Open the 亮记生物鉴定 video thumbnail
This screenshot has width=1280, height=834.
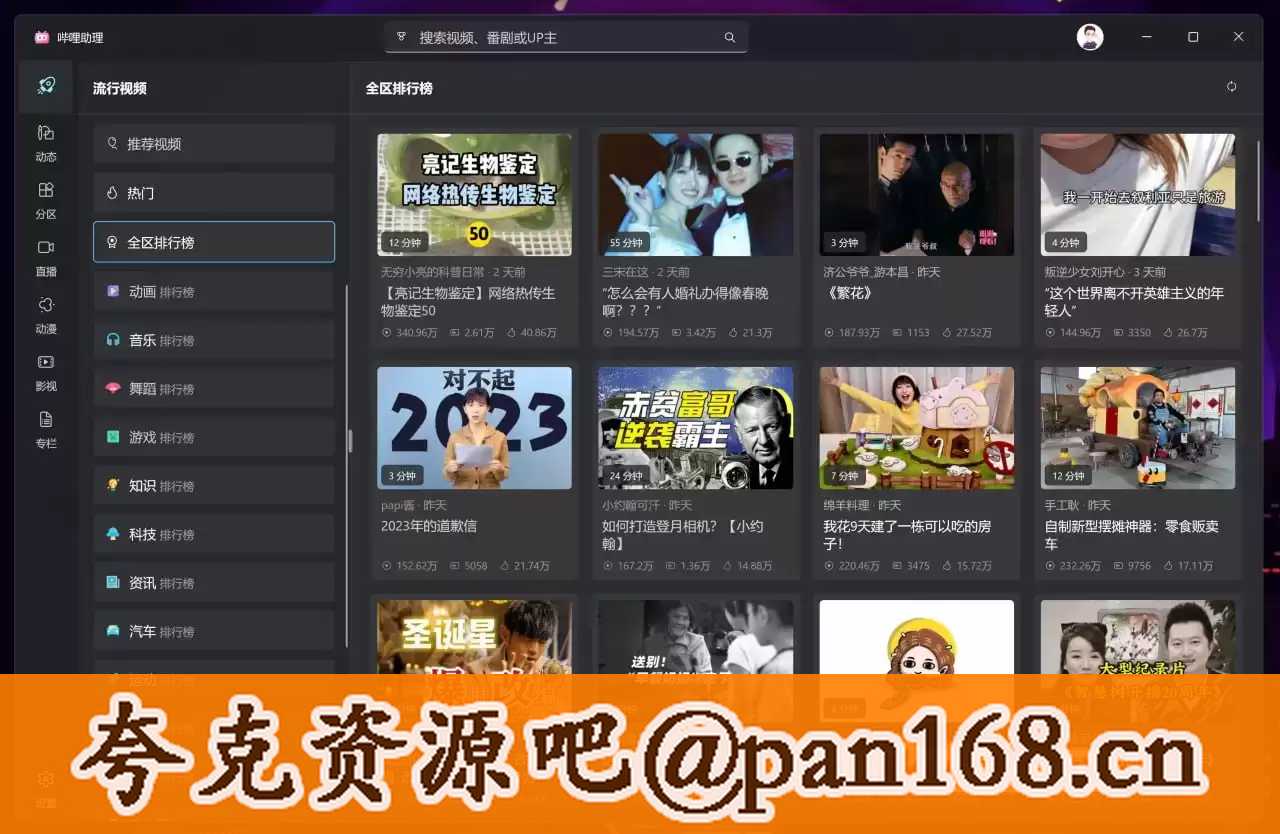pyautogui.click(x=474, y=195)
